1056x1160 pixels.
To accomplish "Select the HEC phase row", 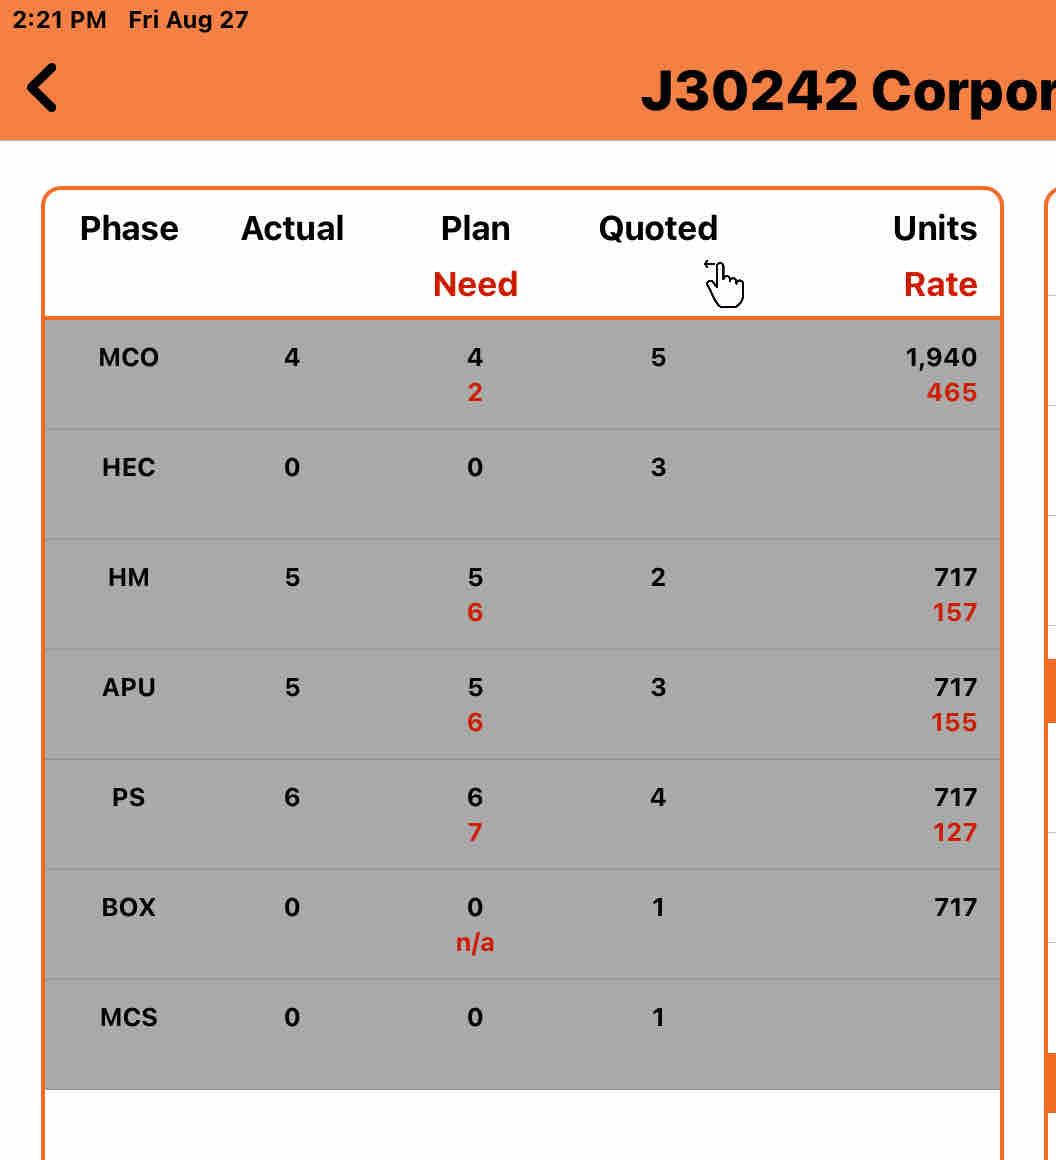I will pos(129,468).
